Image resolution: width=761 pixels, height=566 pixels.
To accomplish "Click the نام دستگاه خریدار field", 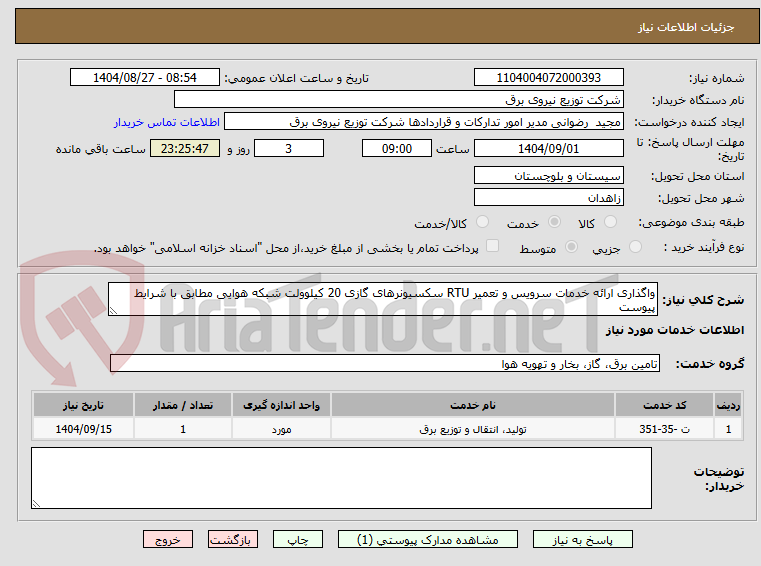I will coord(398,100).
